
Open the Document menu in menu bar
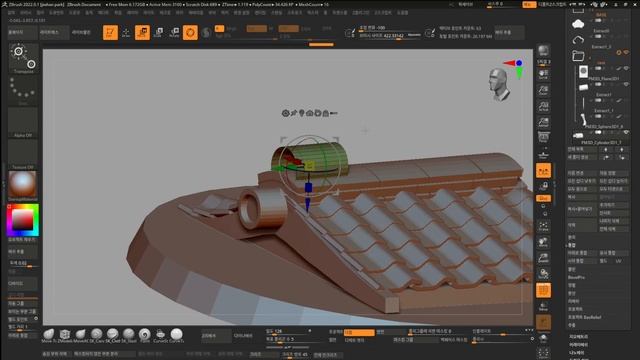56,13
